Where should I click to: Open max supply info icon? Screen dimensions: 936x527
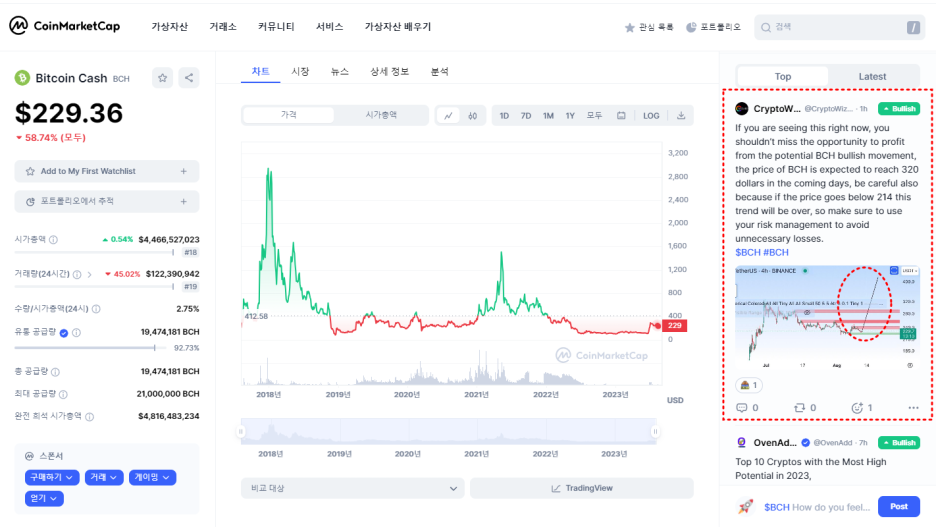63,395
